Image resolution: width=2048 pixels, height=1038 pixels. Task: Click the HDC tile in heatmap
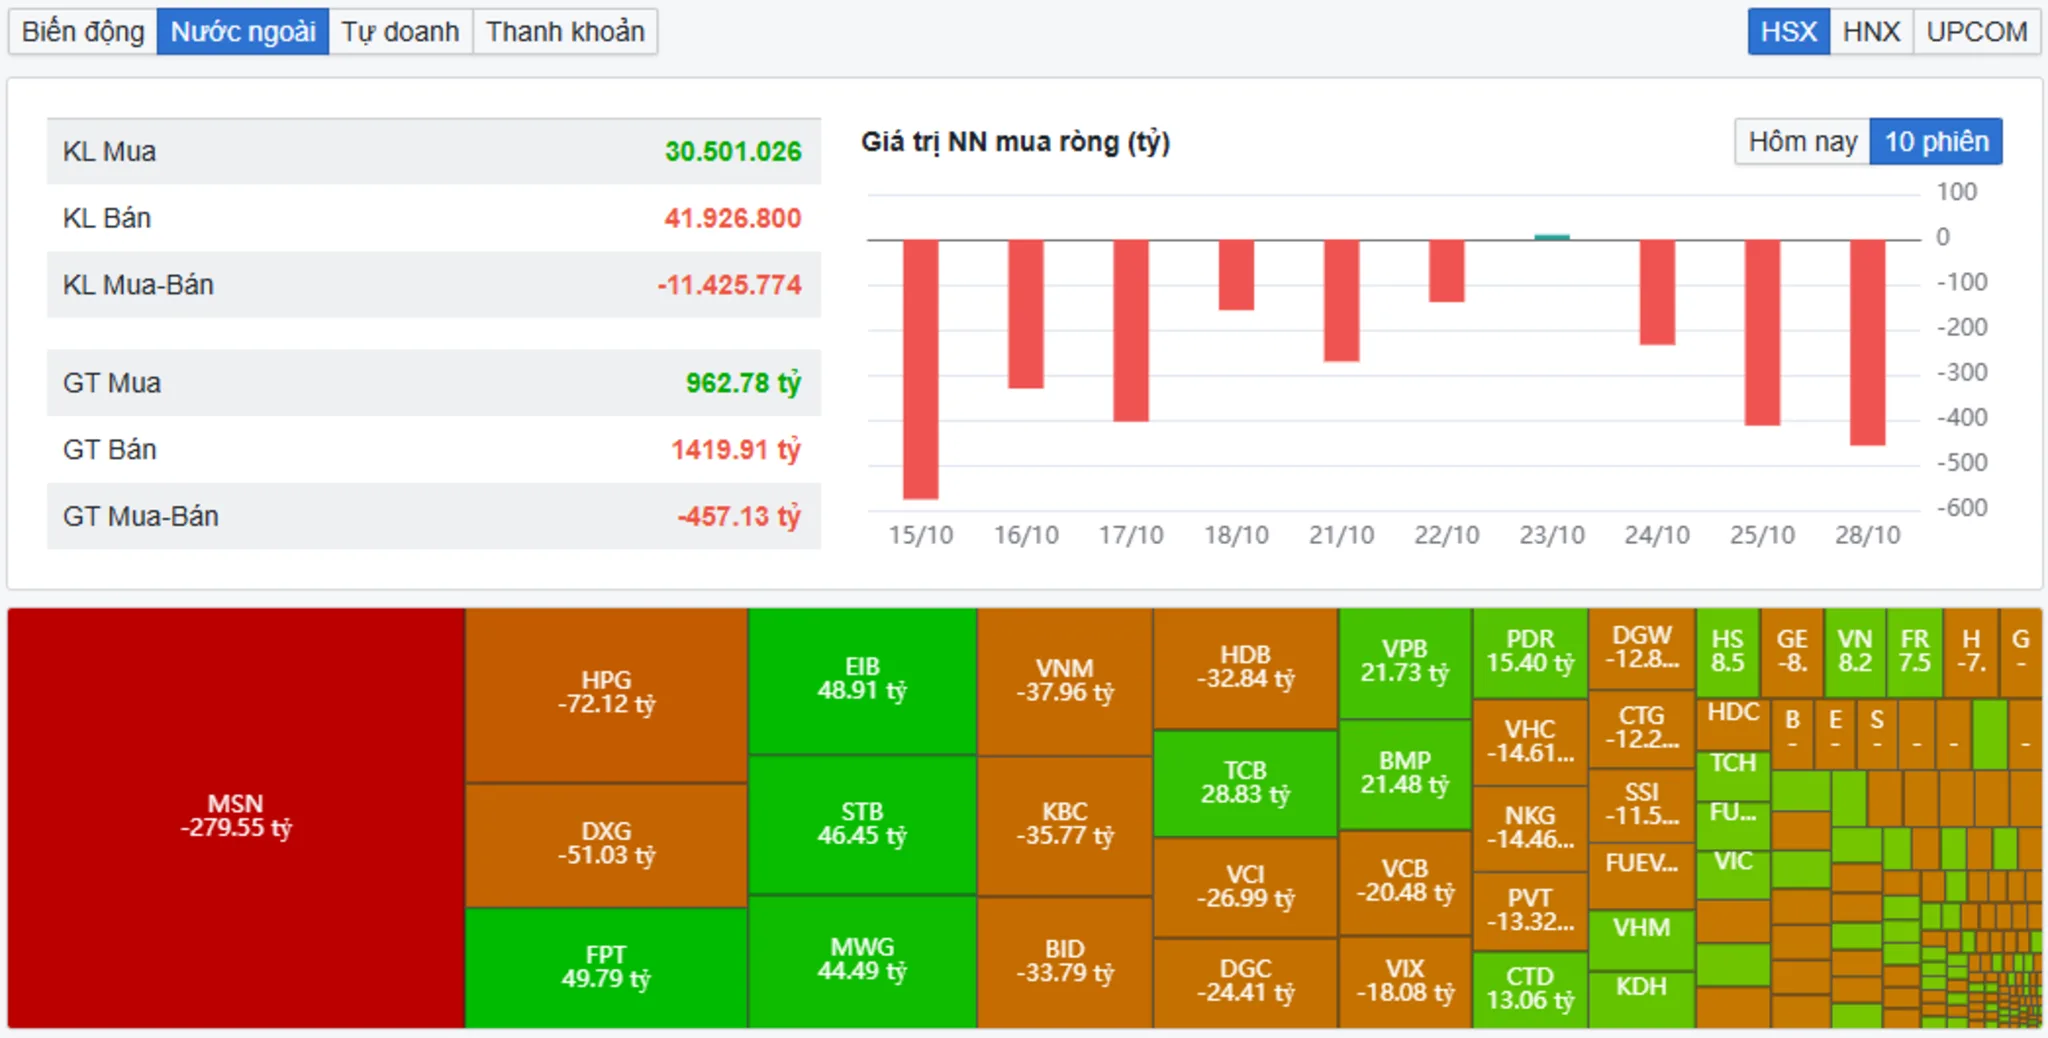coord(1733,724)
